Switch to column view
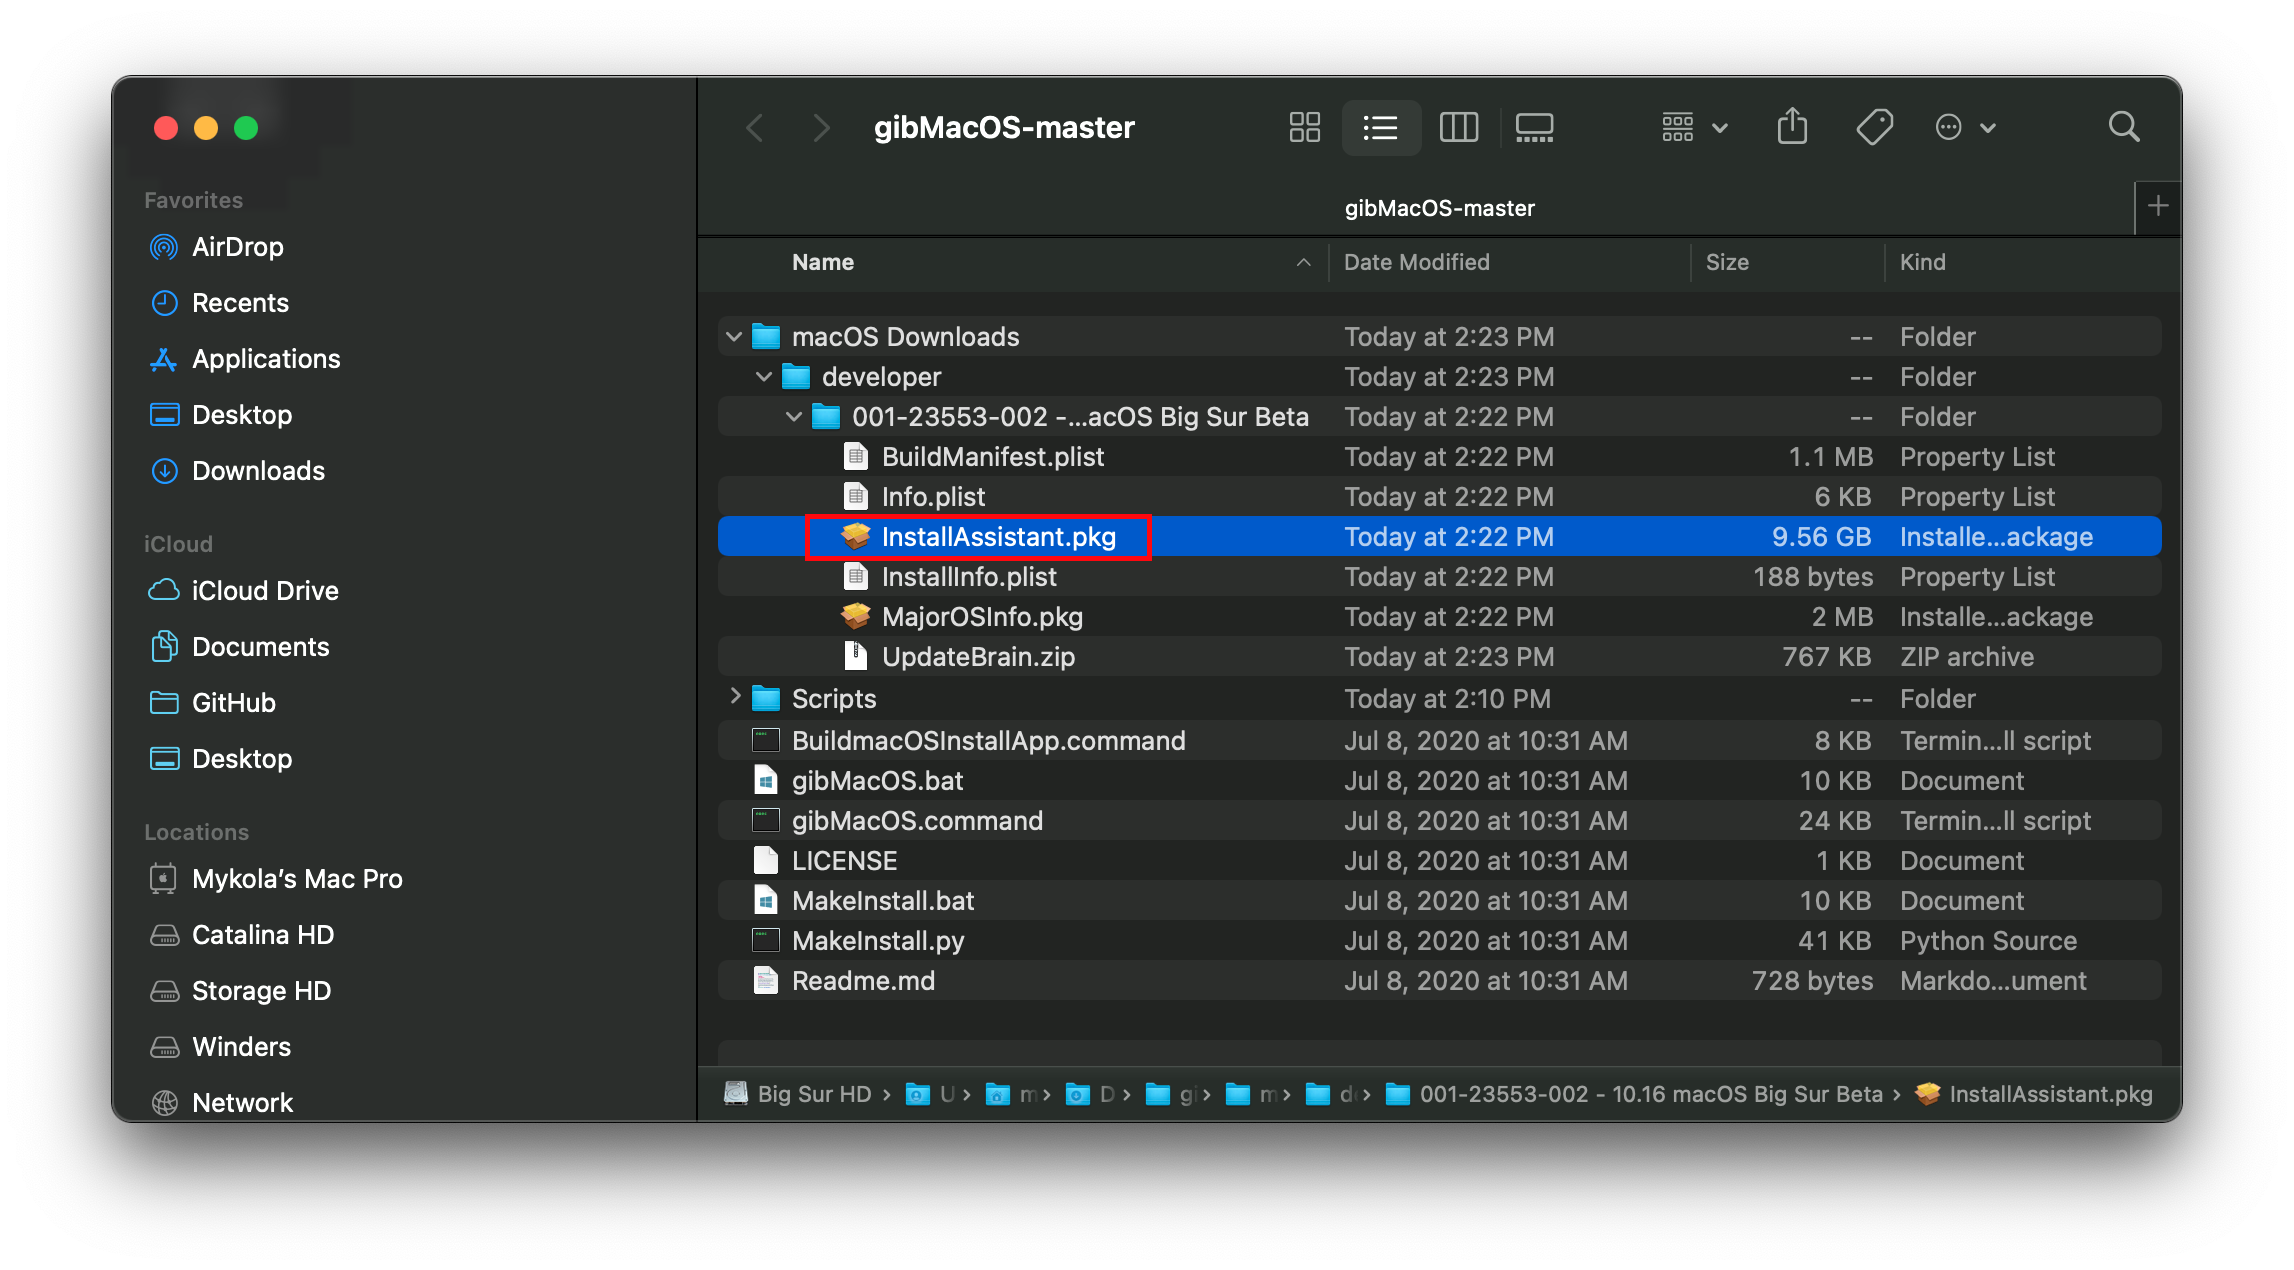 point(1458,128)
